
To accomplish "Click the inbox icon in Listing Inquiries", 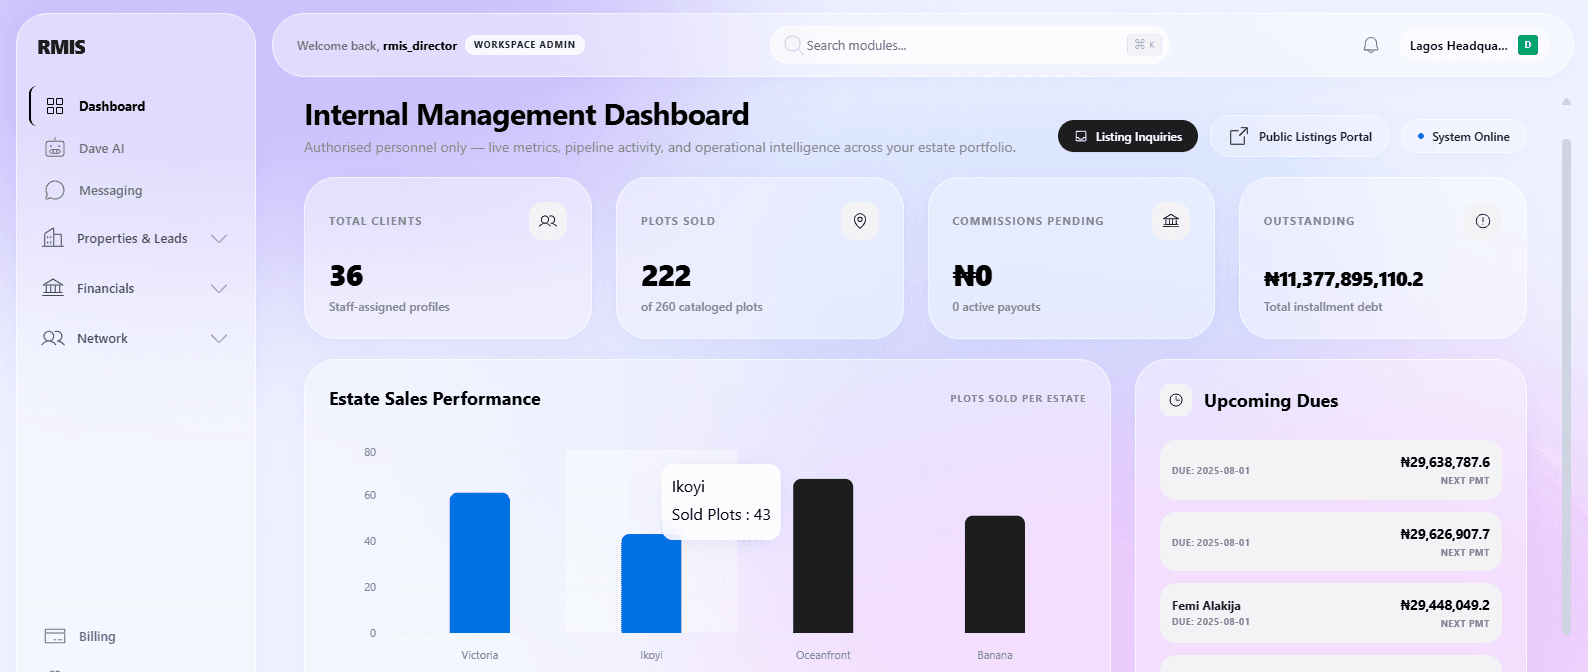I will point(1081,137).
